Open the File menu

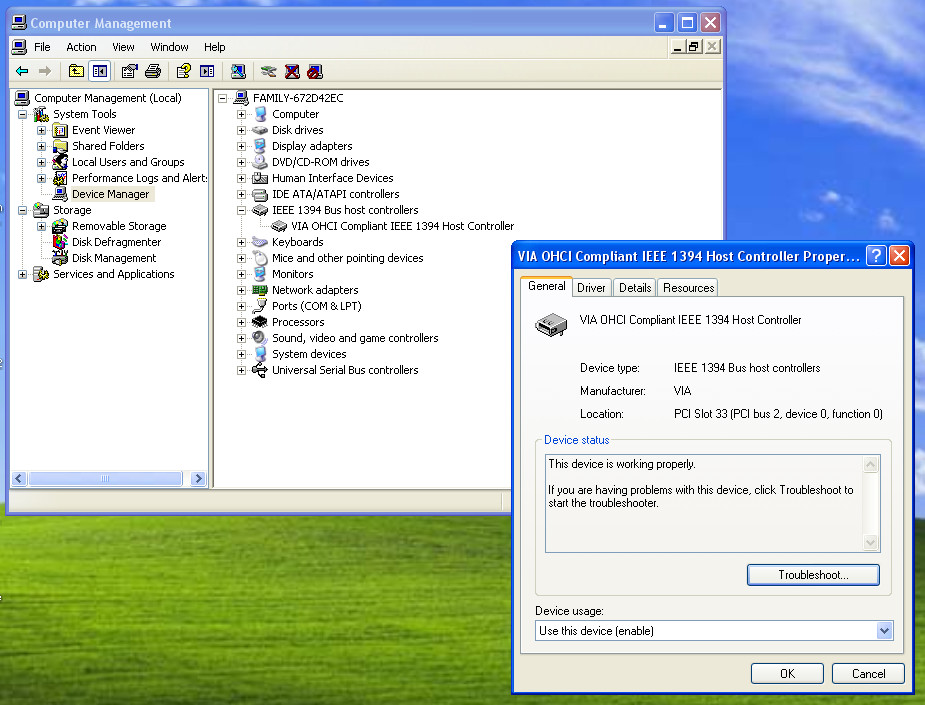tap(42, 47)
